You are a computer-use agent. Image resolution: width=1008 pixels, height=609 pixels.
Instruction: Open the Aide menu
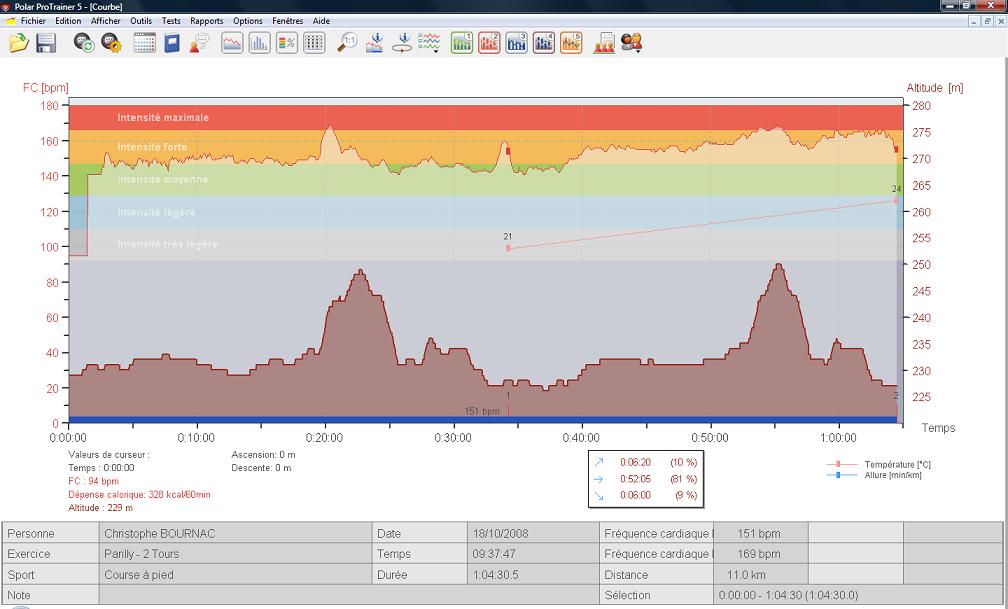click(x=321, y=21)
